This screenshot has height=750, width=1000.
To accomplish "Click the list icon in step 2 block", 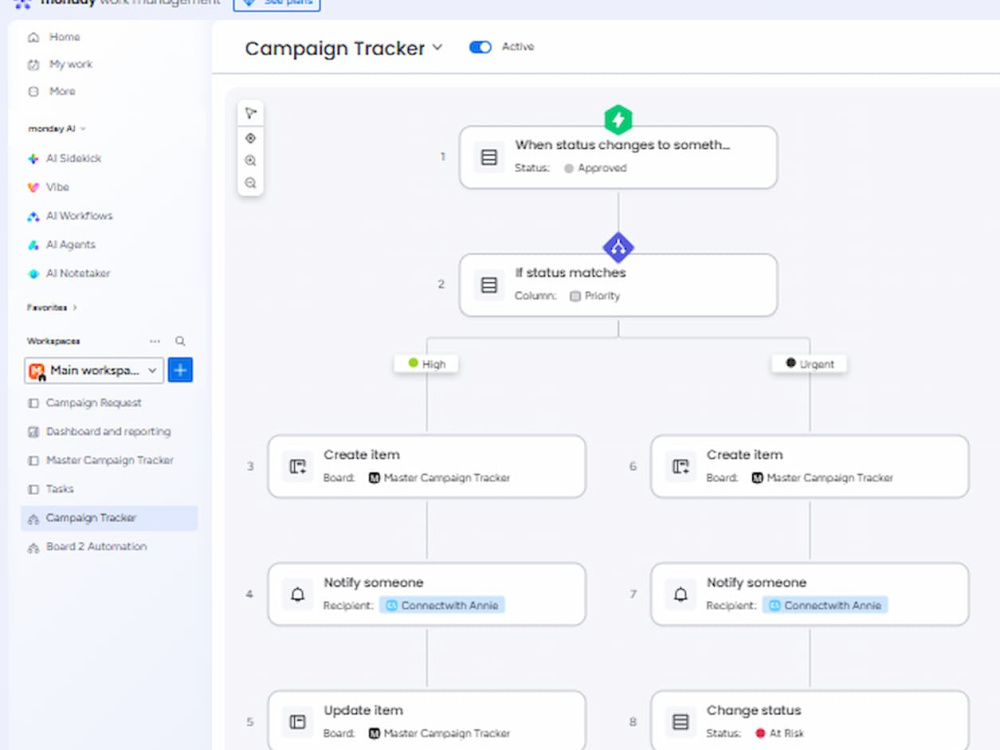I will click(489, 285).
